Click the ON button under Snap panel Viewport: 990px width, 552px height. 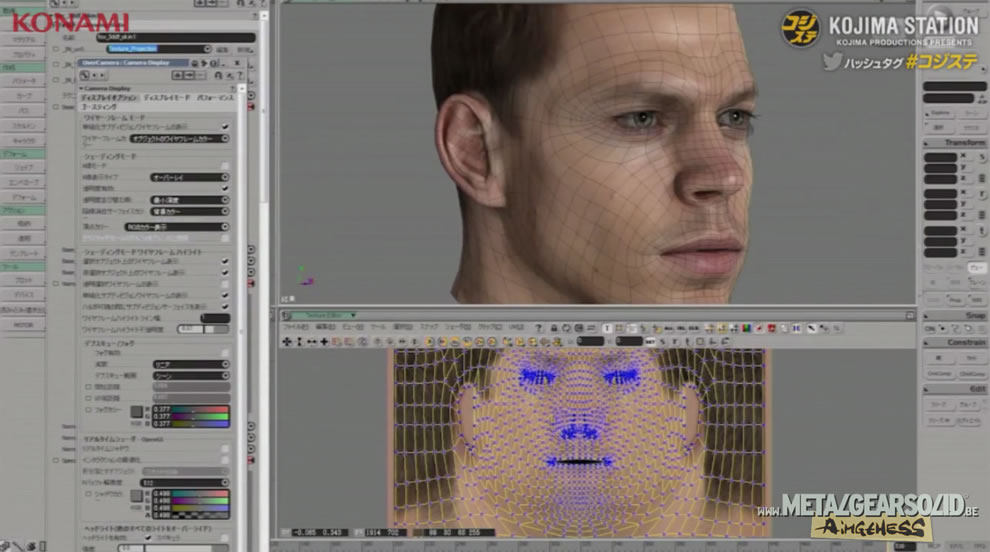click(930, 328)
